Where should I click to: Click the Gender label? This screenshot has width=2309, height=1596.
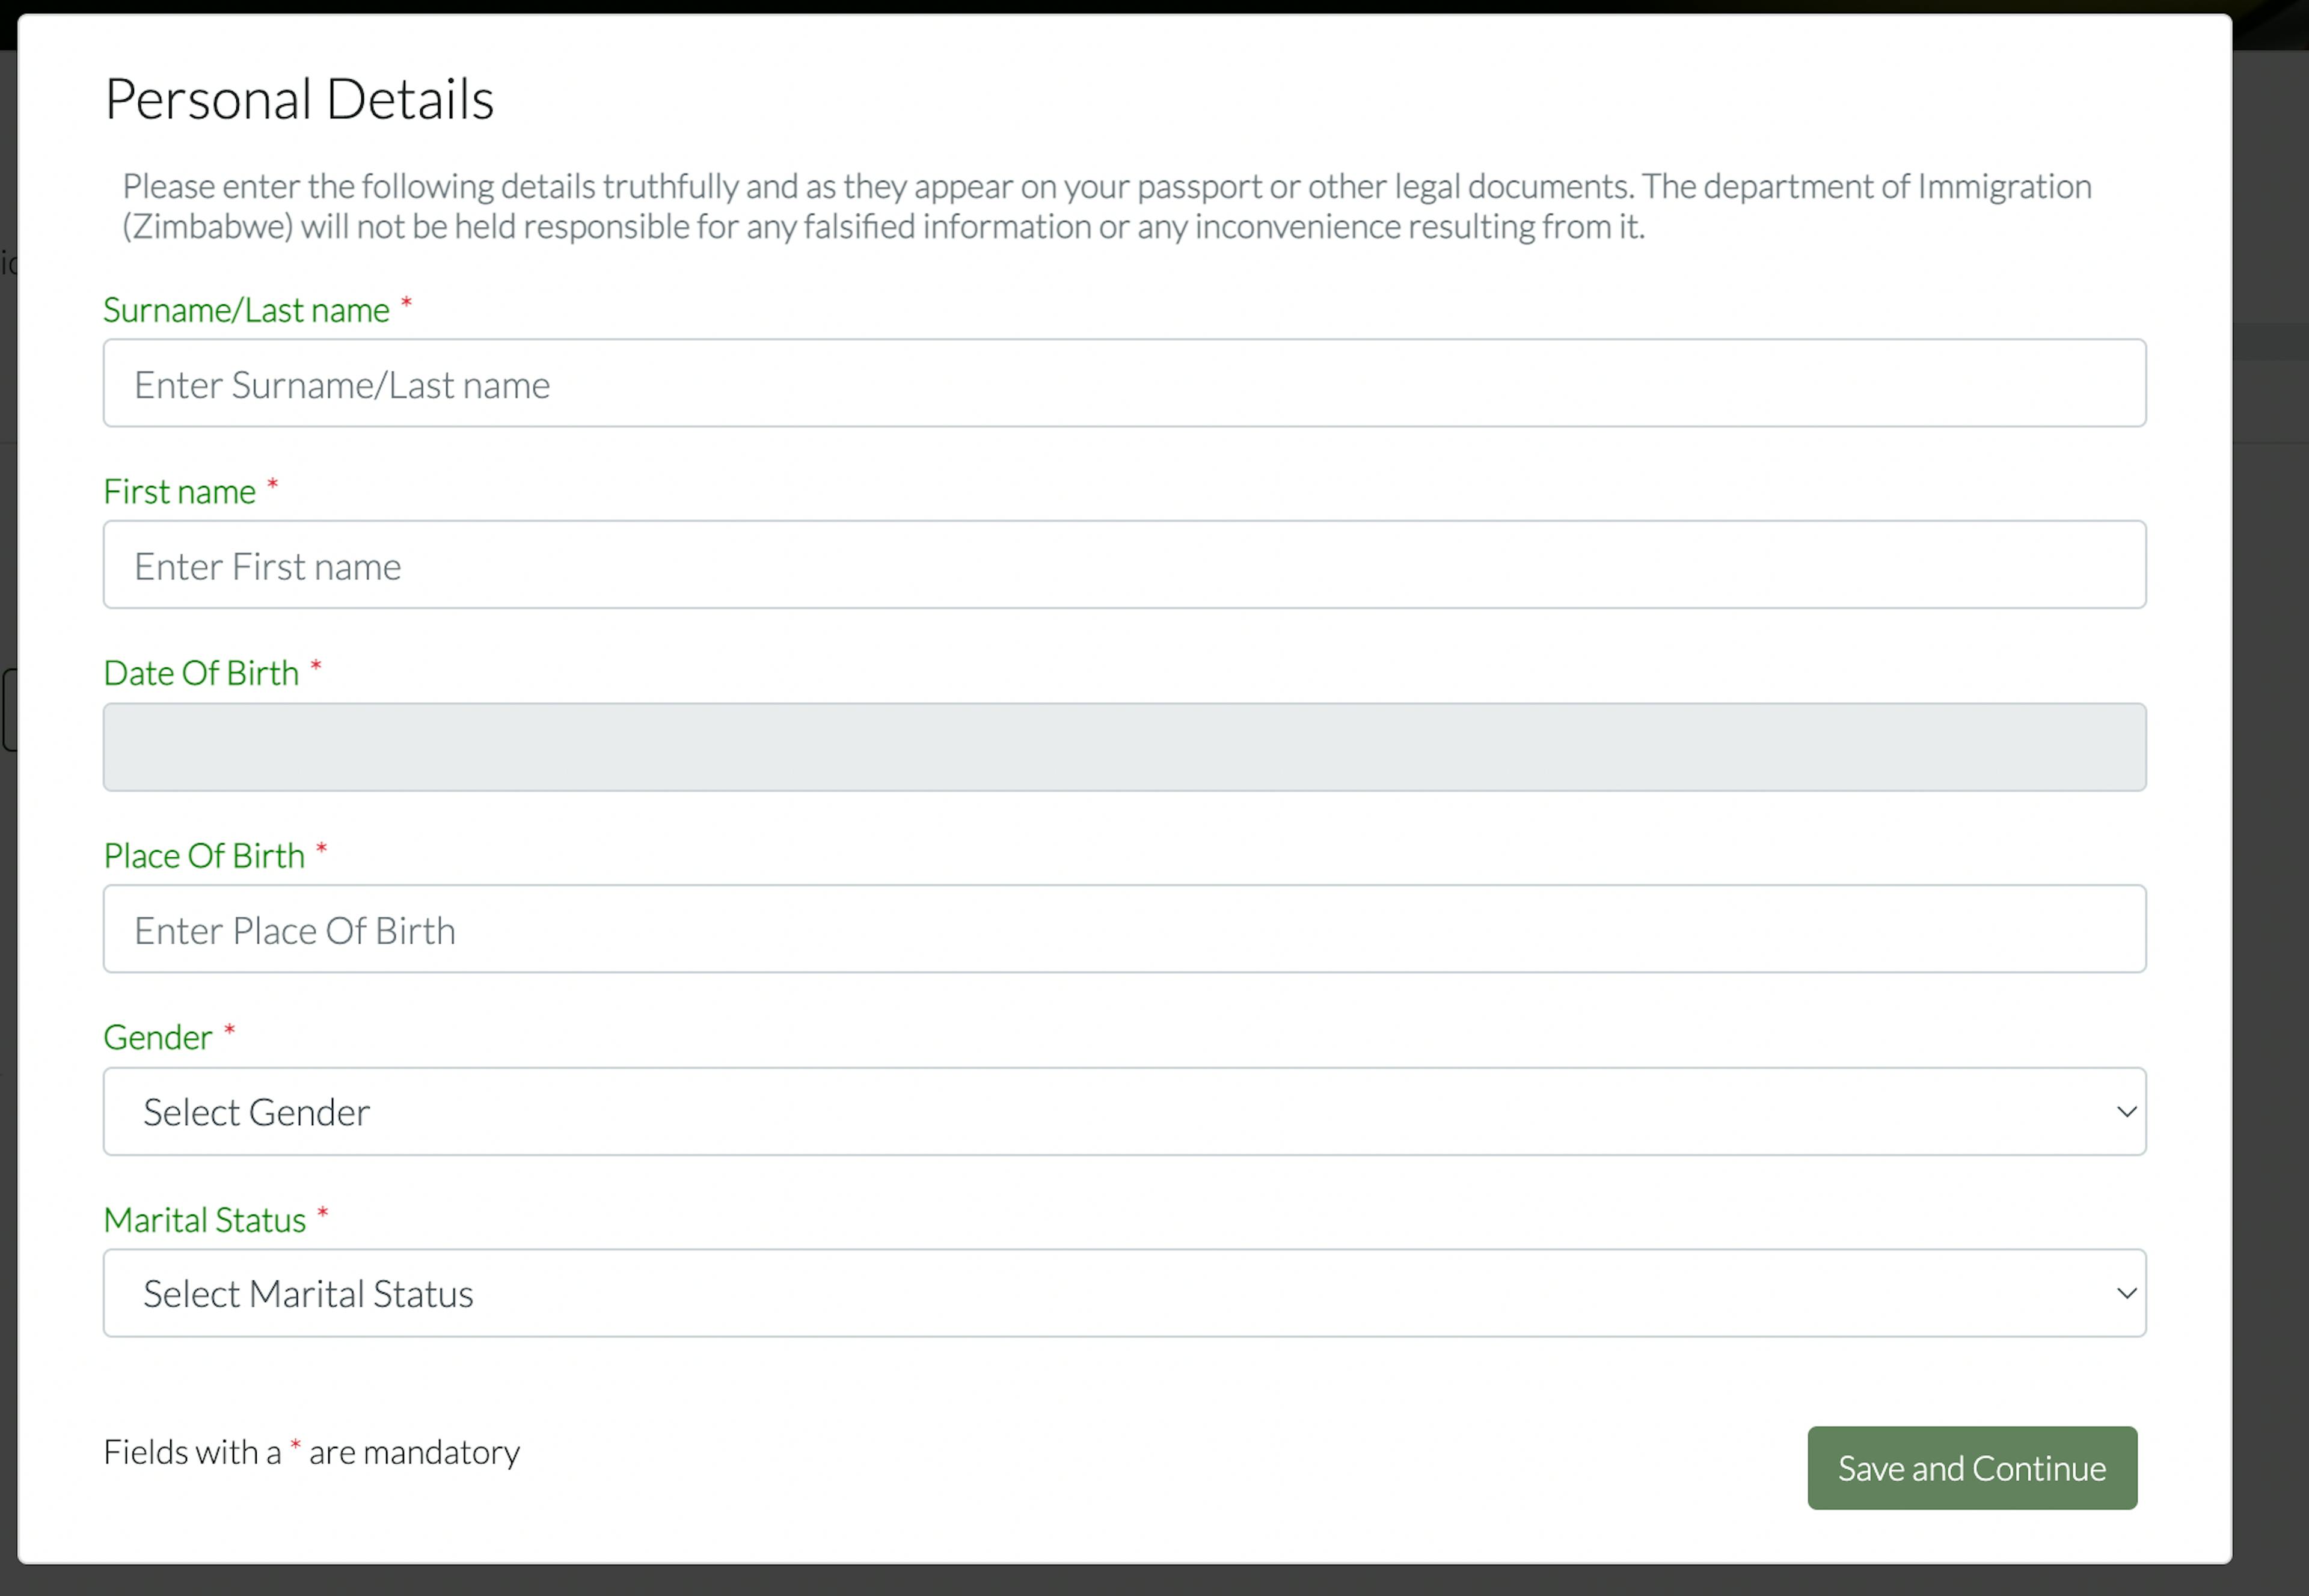[x=158, y=1037]
